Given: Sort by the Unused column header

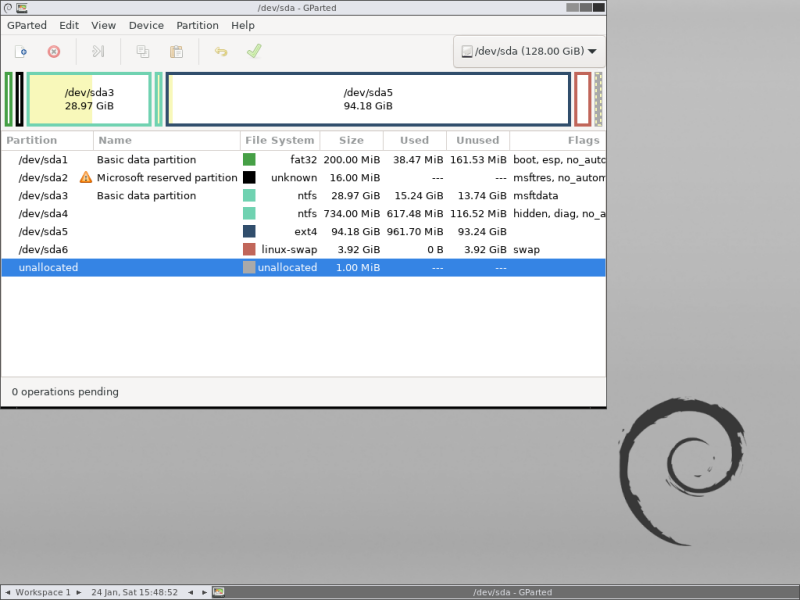Looking at the screenshot, I should (478, 140).
